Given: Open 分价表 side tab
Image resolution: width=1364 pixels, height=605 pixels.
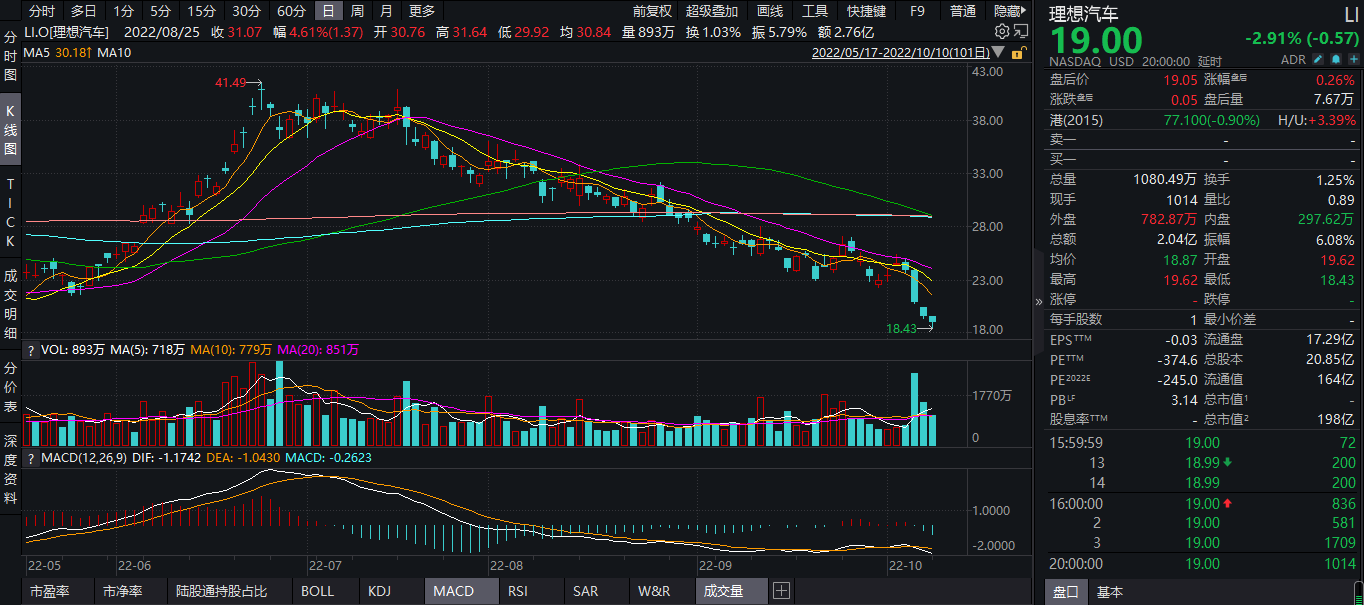Looking at the screenshot, I should (10, 387).
